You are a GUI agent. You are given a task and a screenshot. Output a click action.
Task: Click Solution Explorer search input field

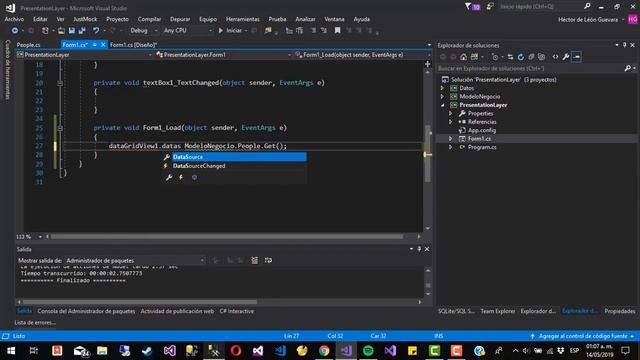pos(530,68)
